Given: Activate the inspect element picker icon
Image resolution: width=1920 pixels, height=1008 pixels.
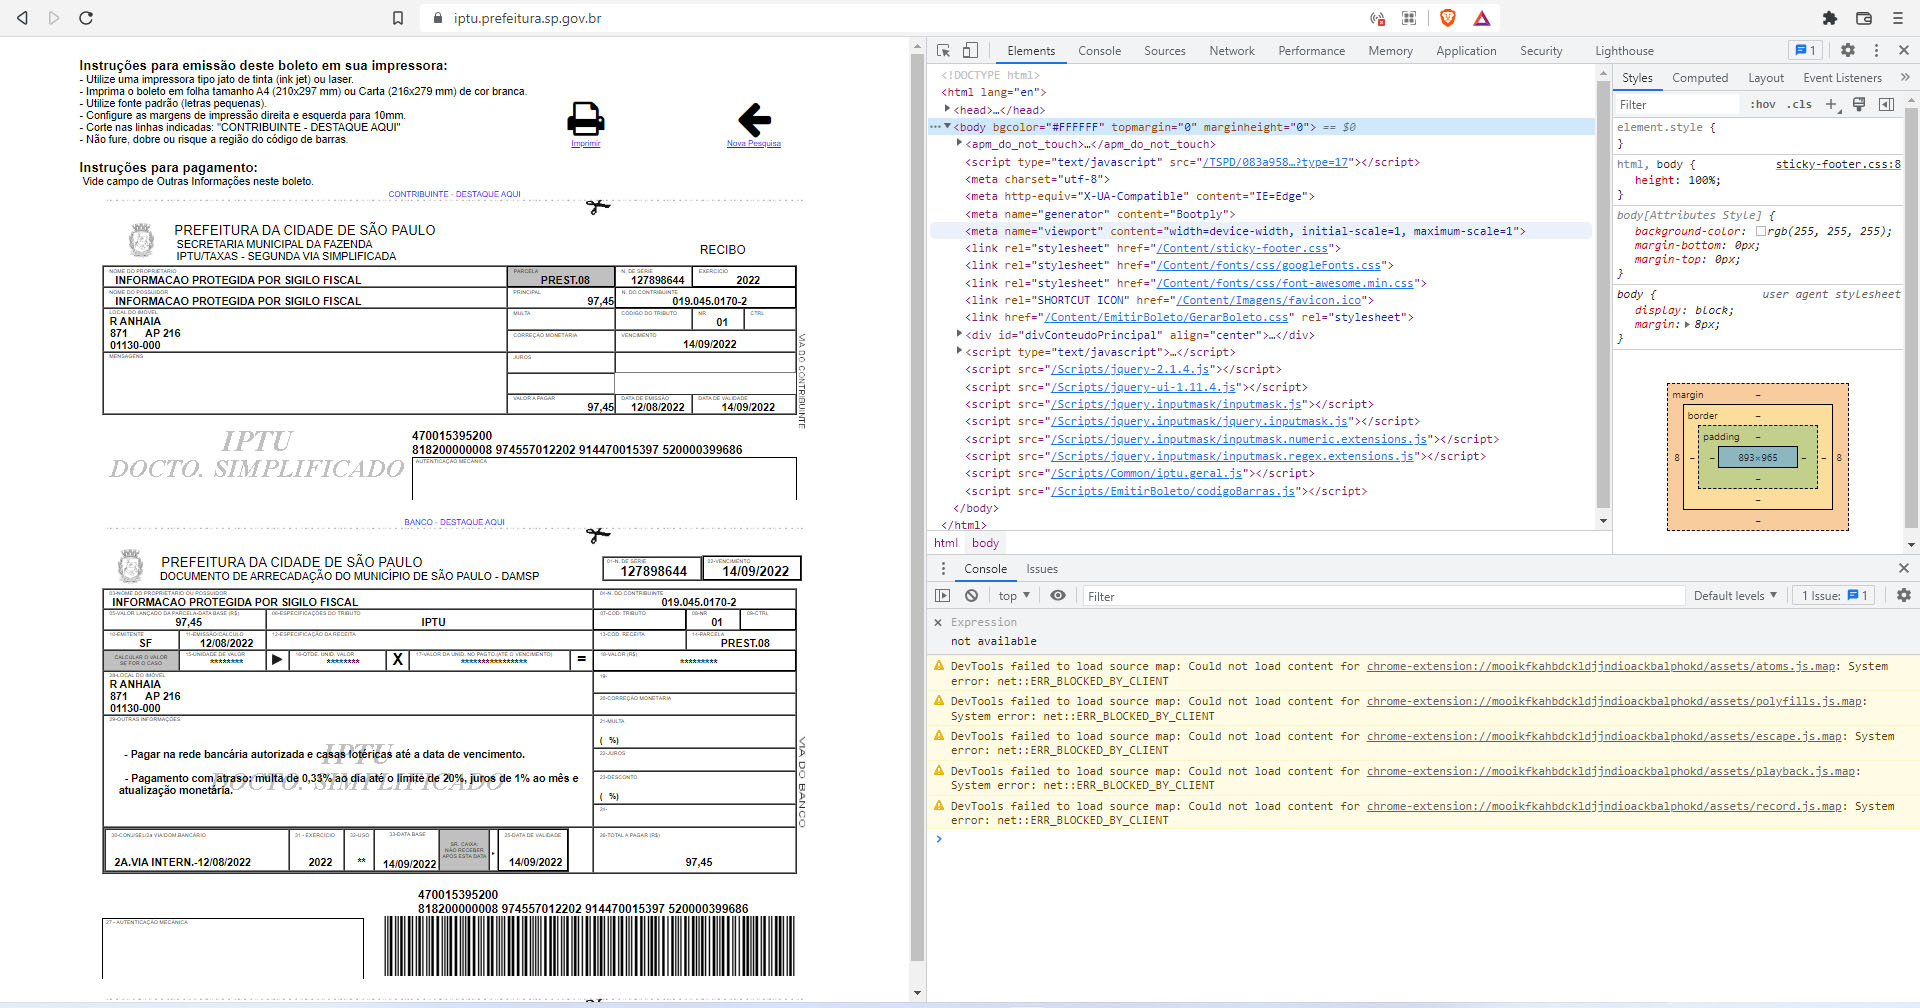Looking at the screenshot, I should [x=943, y=50].
